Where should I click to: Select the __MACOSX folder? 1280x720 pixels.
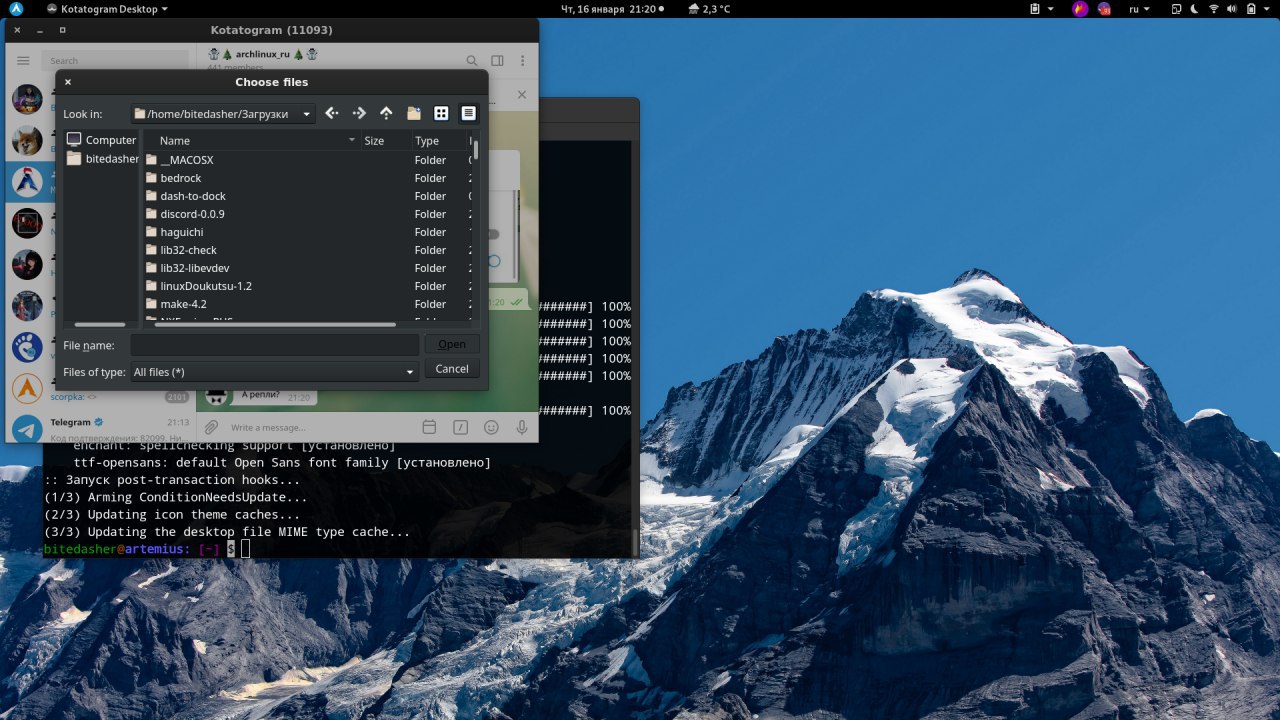(186, 160)
